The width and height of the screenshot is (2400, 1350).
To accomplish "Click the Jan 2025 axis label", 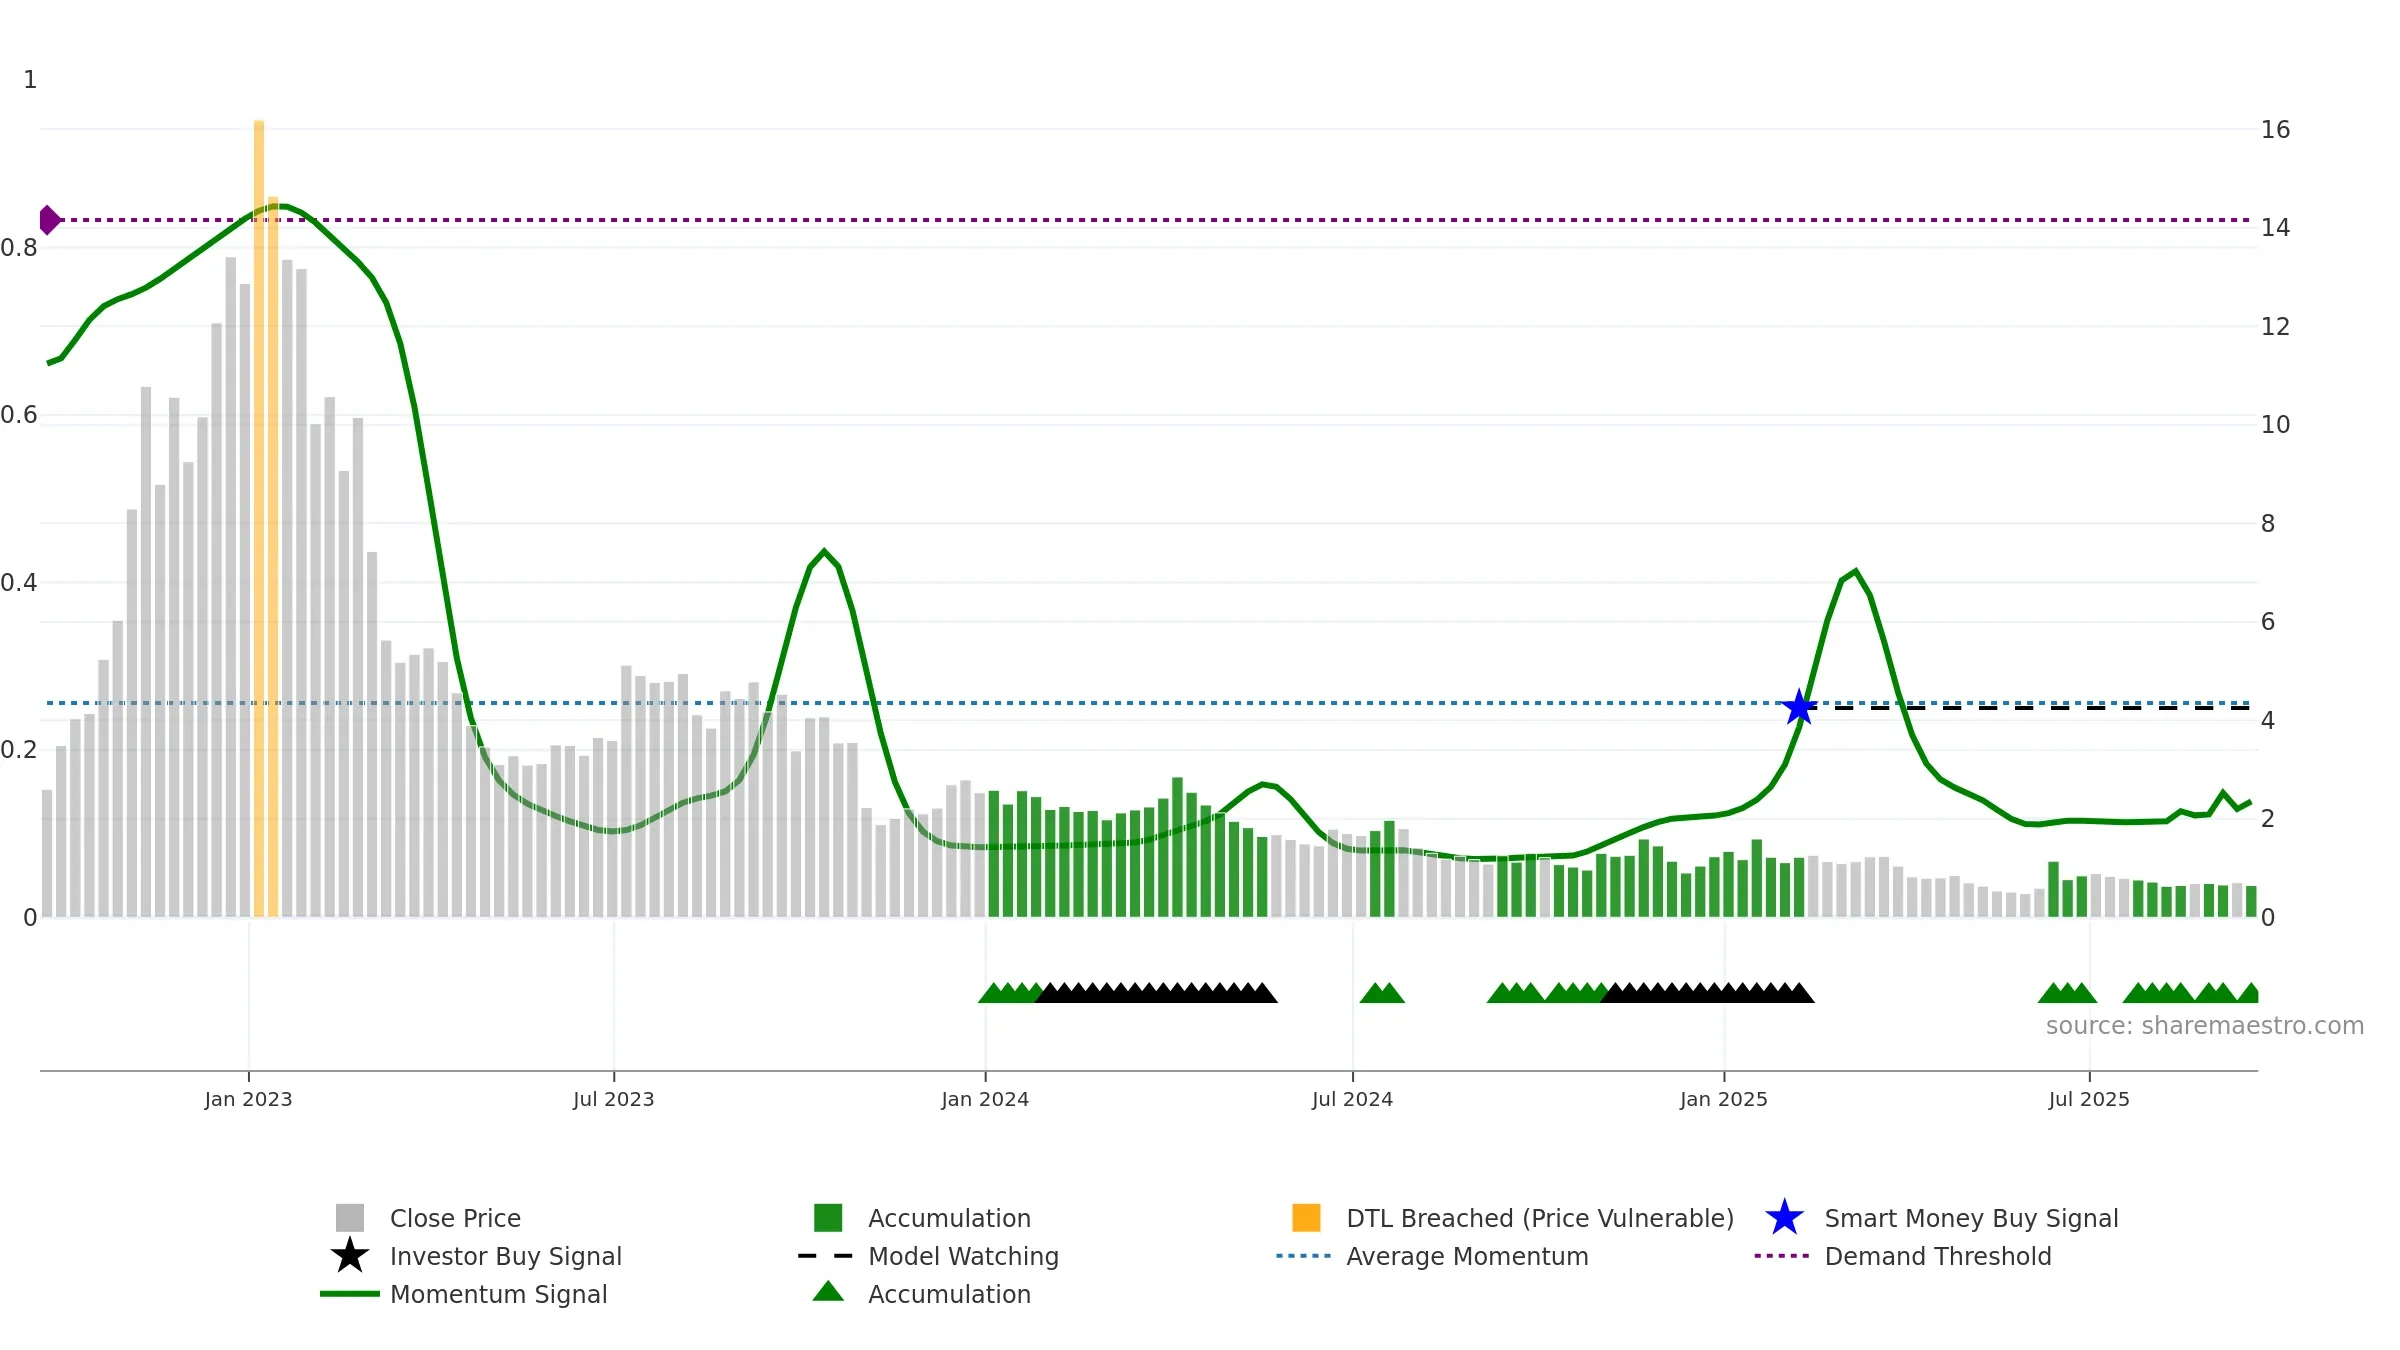I will (1724, 1100).
